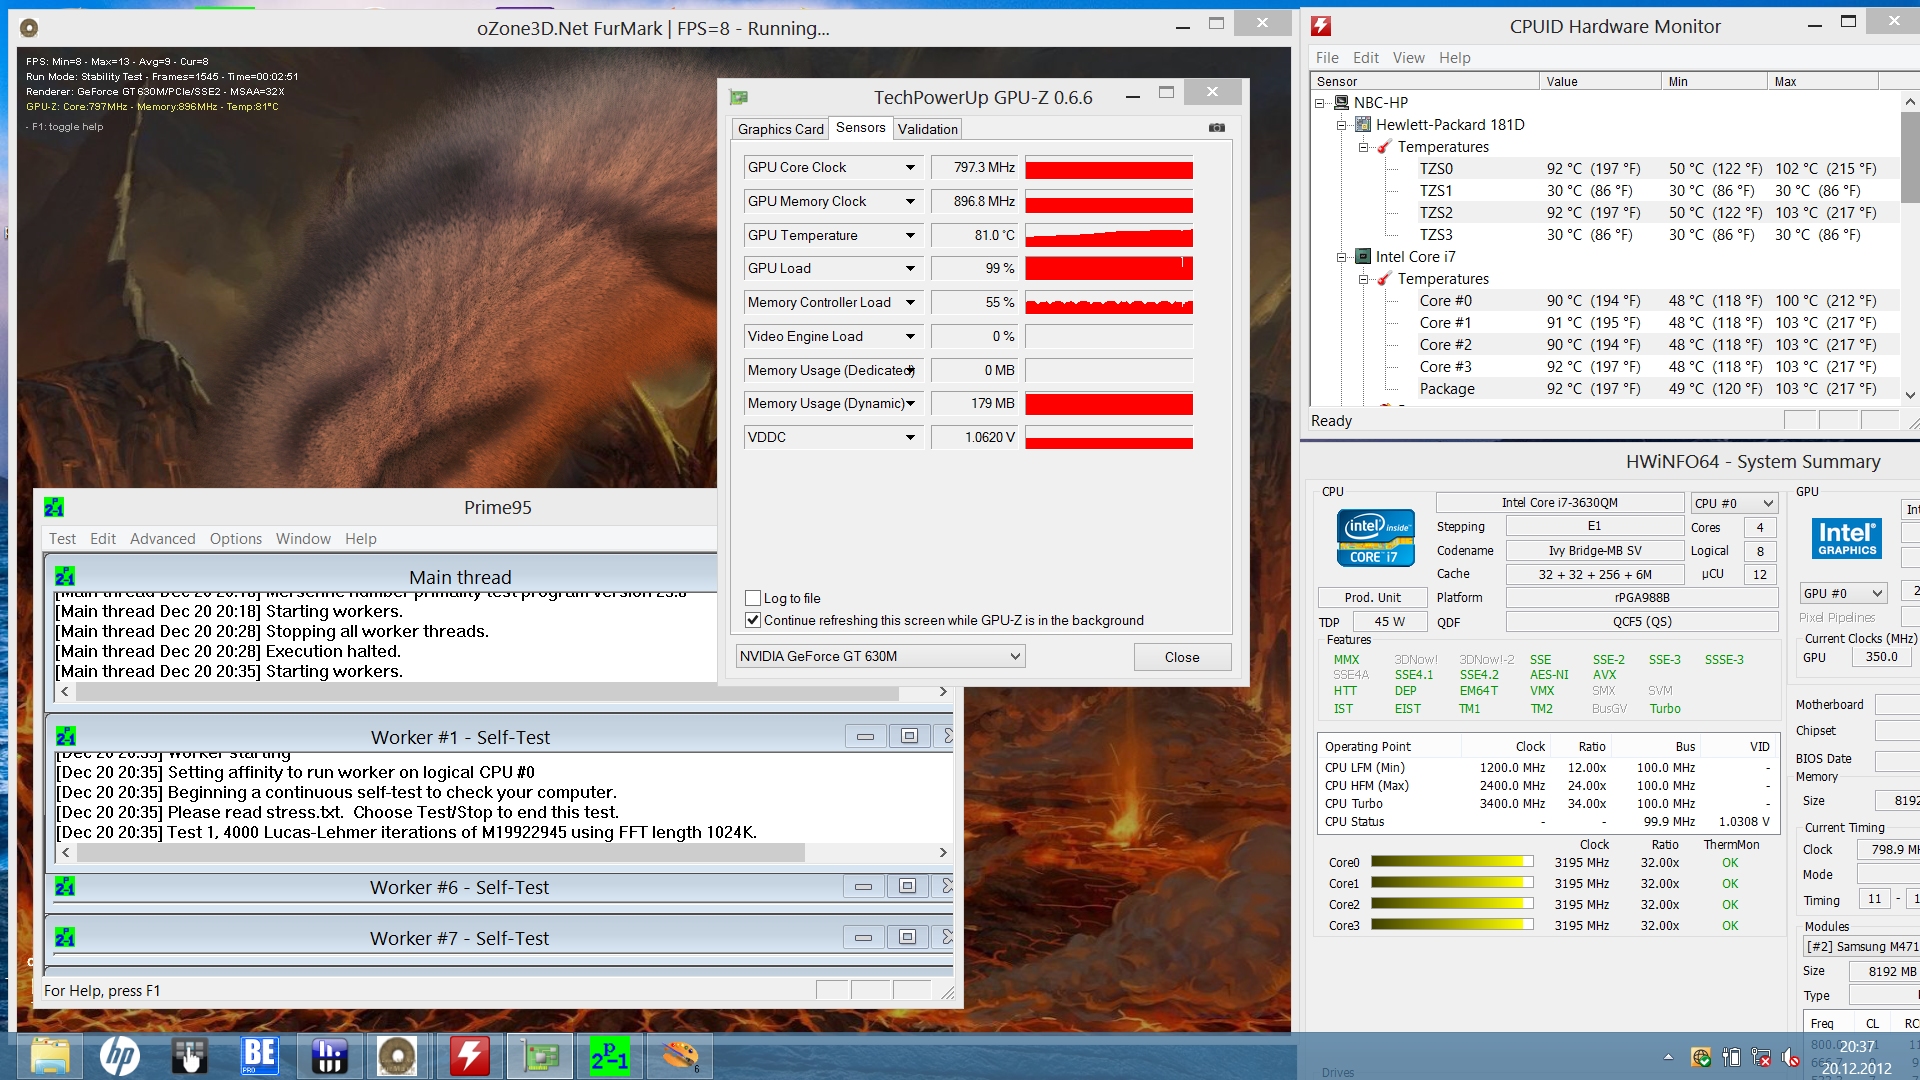Click the Worker #1 Self-Test window icon

[65, 737]
